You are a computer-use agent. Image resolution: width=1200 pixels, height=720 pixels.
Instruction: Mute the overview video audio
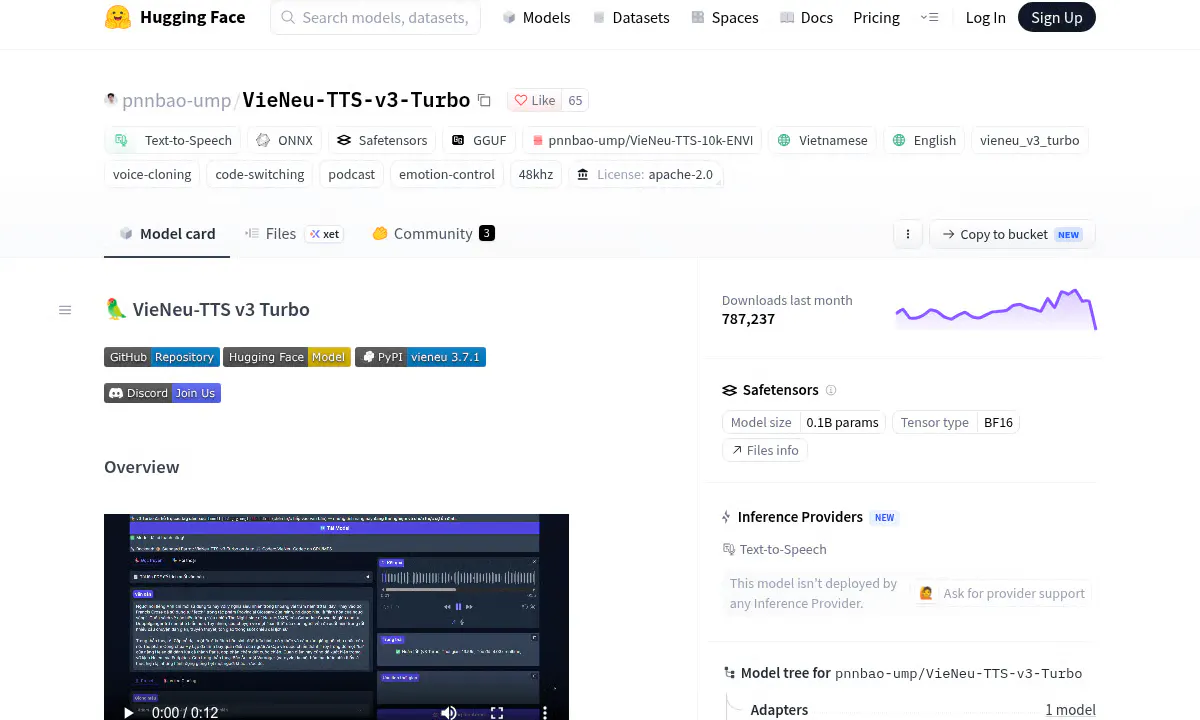(x=449, y=713)
